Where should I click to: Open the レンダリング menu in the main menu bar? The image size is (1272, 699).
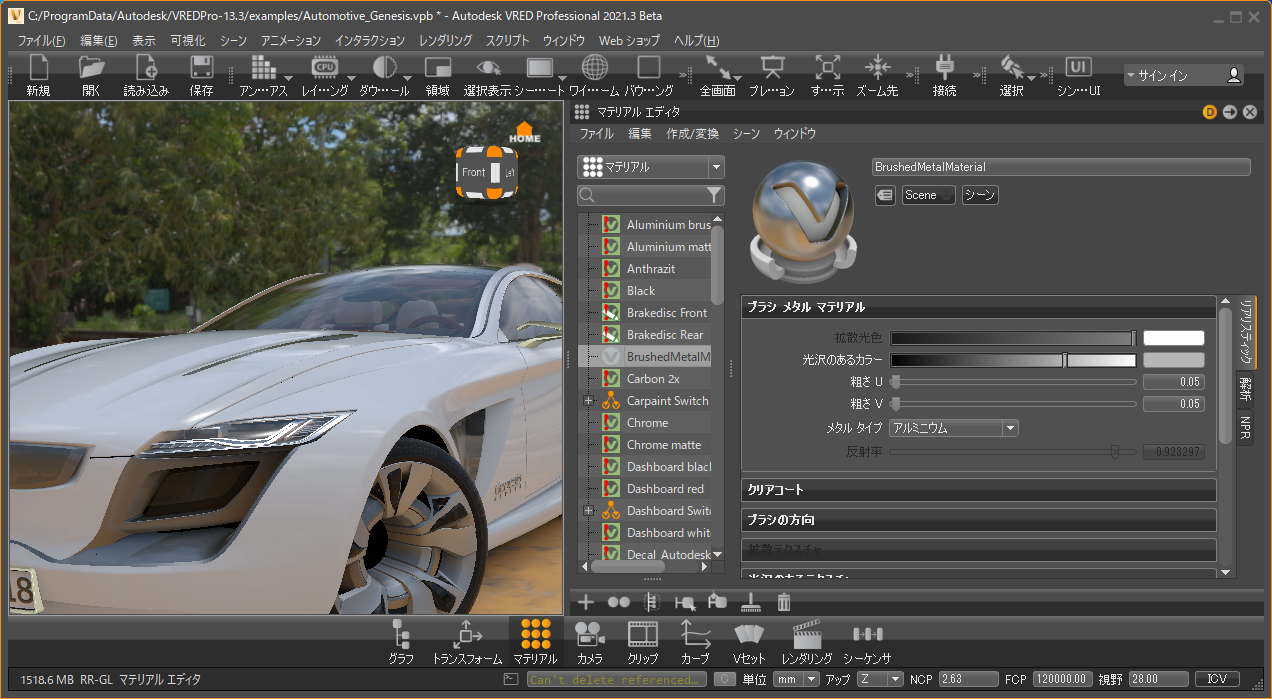click(445, 41)
